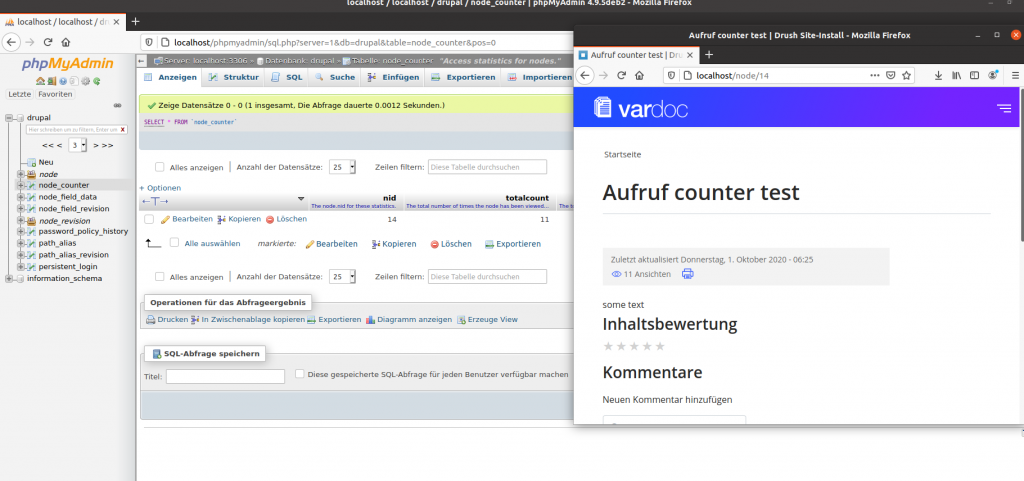The height and width of the screenshot is (481, 1024).
Task: Click the 'Erzeuge View' link
Action: [488, 320]
